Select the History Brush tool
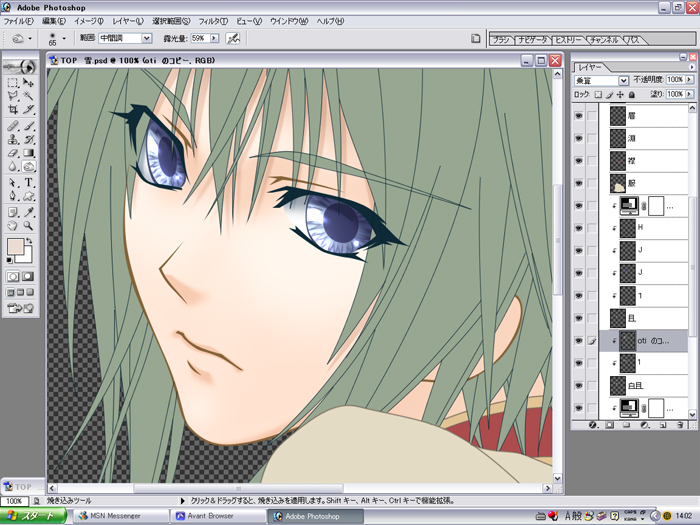Image resolution: width=700 pixels, height=525 pixels. click(x=28, y=140)
